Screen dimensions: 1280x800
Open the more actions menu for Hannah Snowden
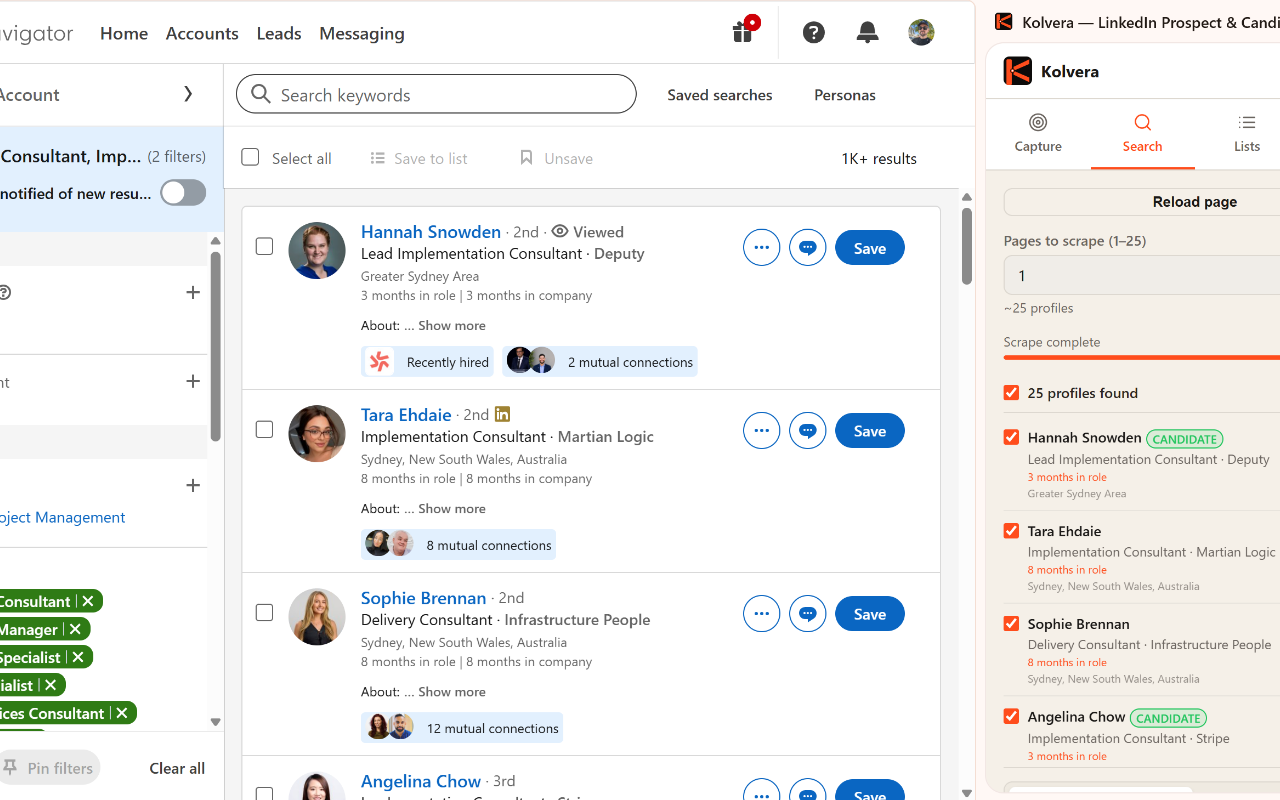pos(762,248)
